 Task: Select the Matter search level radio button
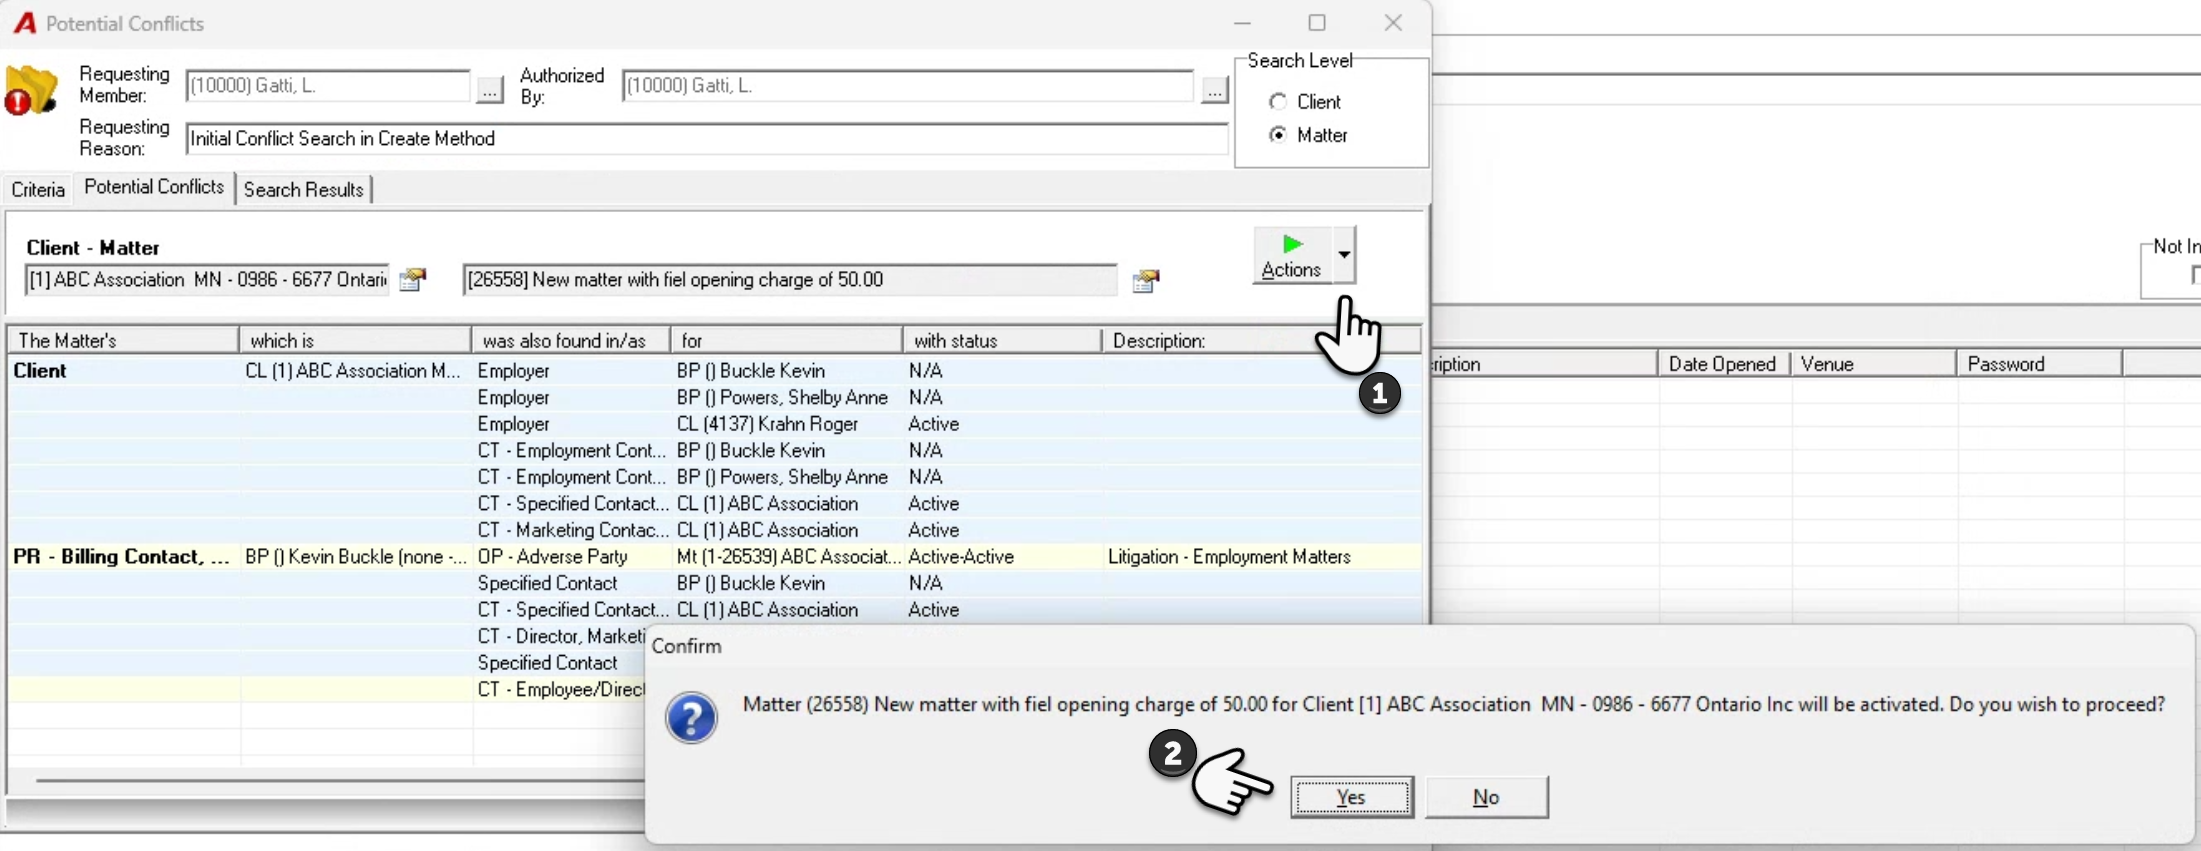click(x=1278, y=135)
